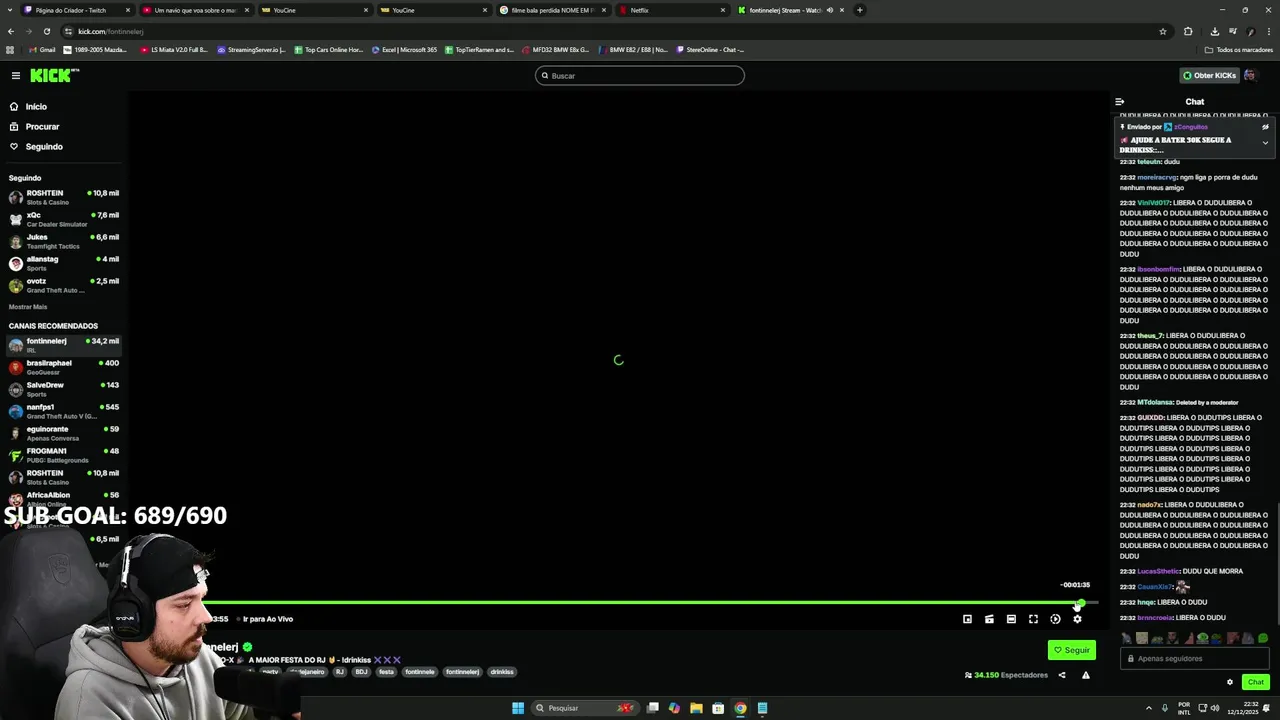
Task: Open playback speed icon in player
Action: point(1055,619)
